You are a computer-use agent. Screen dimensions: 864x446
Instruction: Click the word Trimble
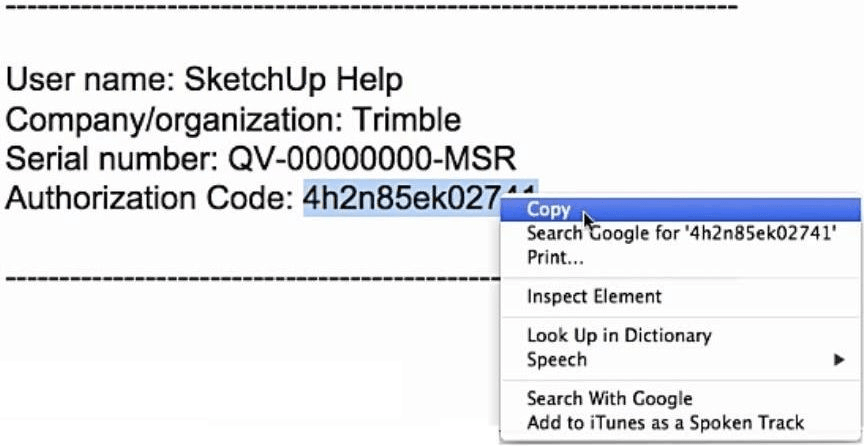tap(406, 120)
